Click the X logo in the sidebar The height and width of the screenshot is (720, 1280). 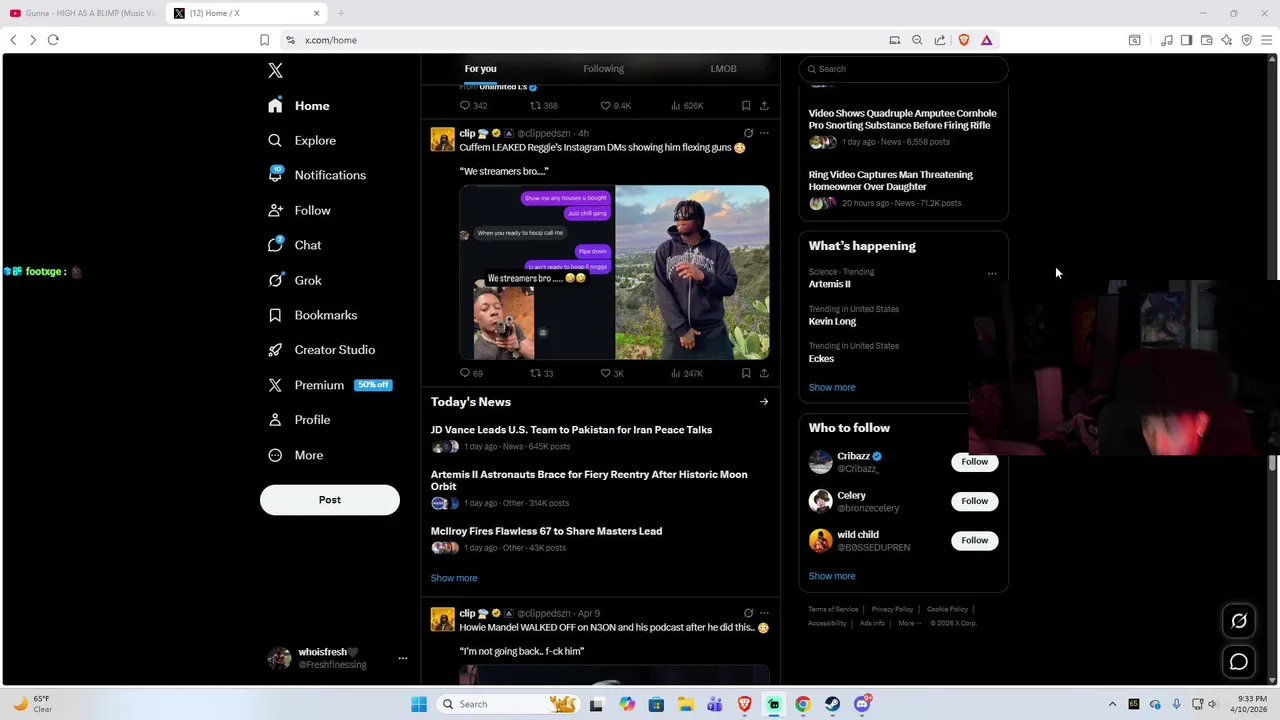point(275,70)
